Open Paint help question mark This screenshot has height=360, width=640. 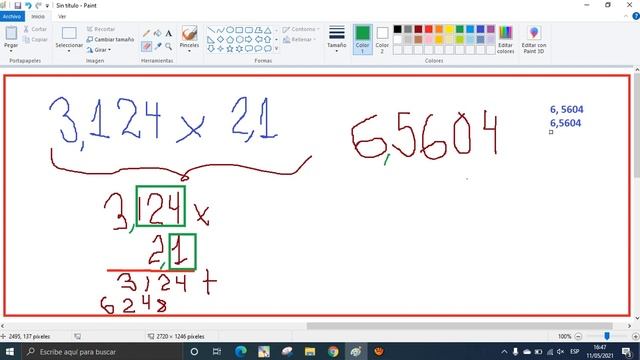pyautogui.click(x=636, y=16)
